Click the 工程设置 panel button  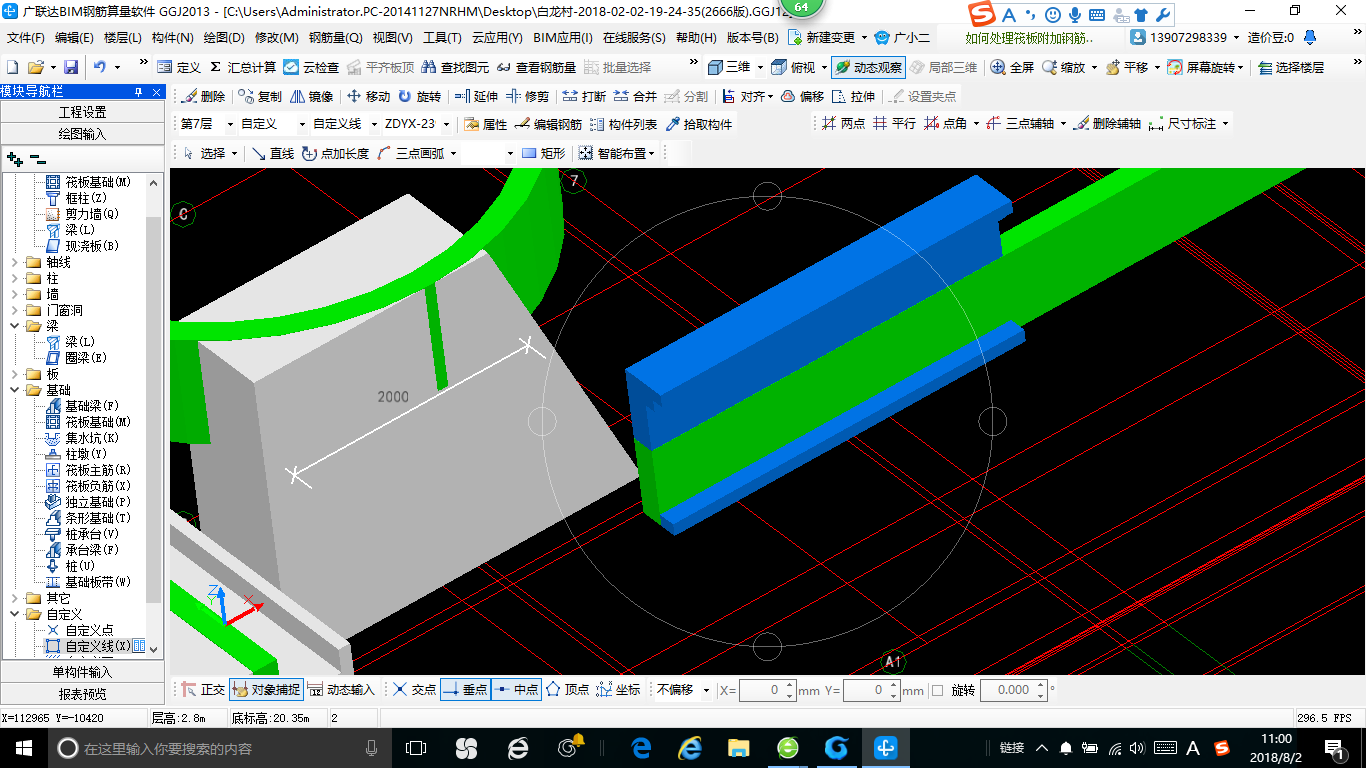click(x=82, y=112)
